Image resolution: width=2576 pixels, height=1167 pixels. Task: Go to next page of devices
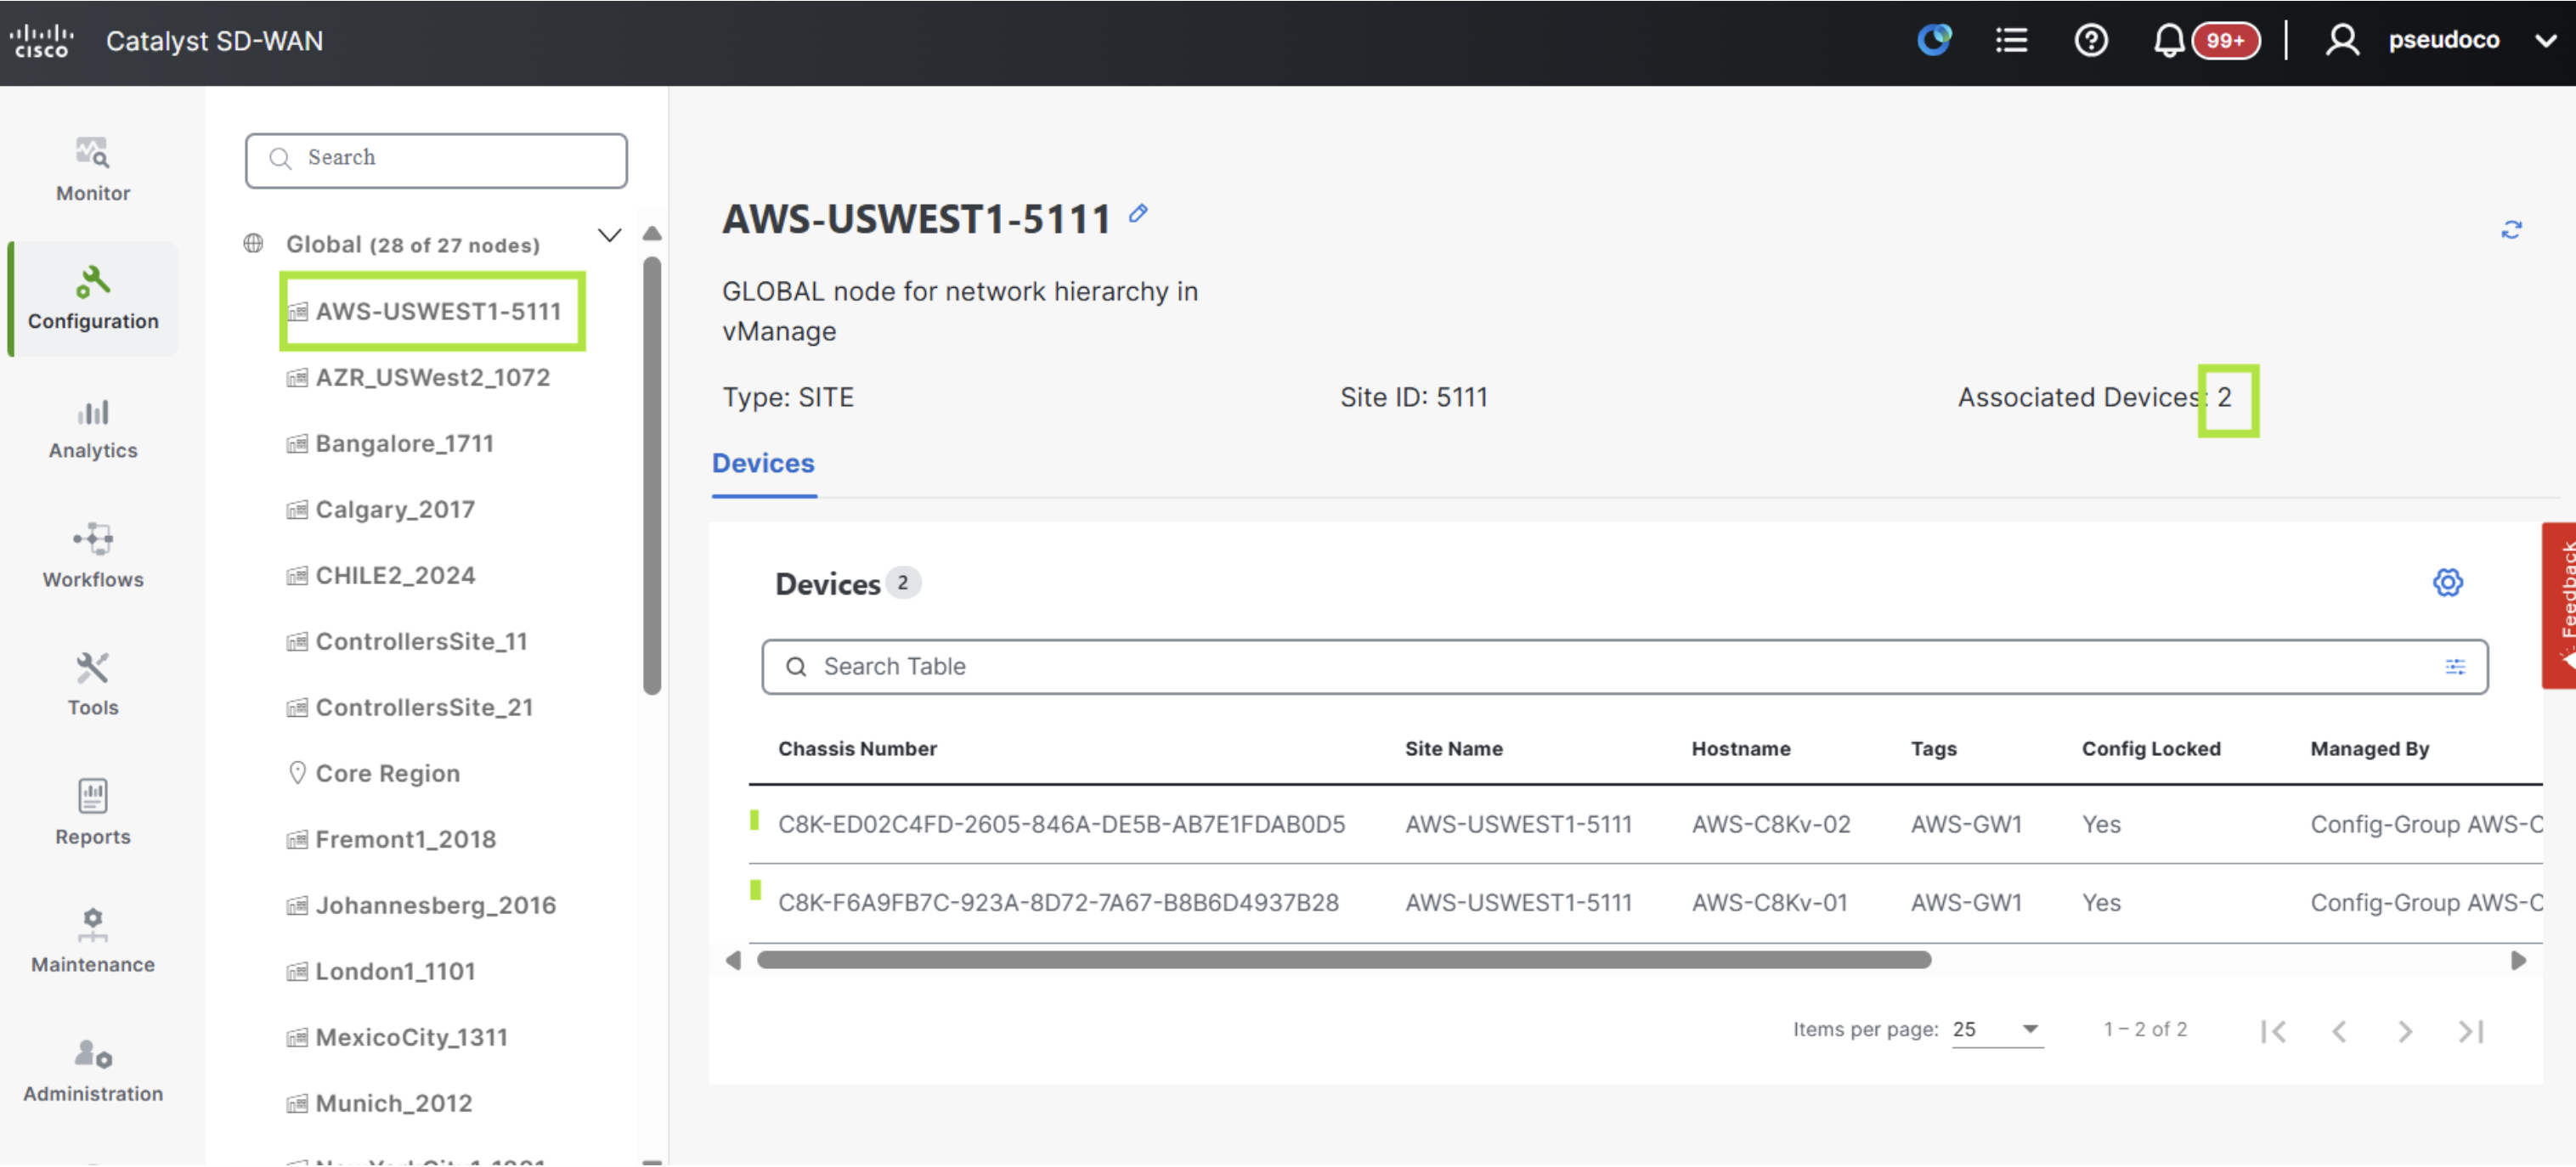click(2405, 1031)
